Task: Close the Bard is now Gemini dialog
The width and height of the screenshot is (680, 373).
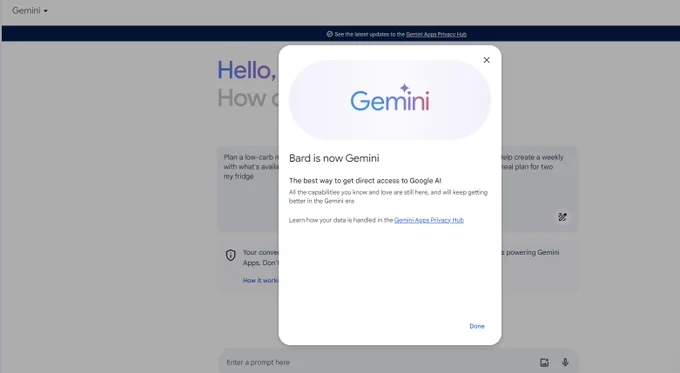Action: coord(486,60)
